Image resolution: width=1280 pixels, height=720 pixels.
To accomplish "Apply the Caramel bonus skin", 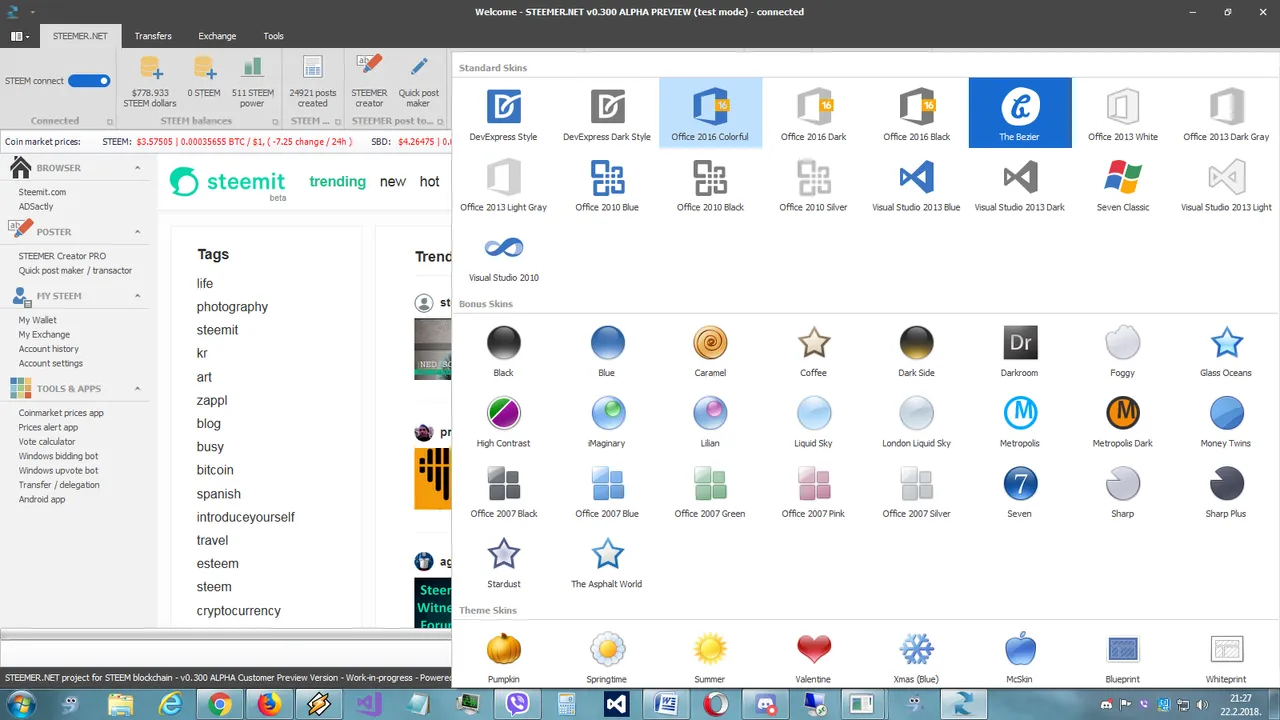I will coord(710,349).
